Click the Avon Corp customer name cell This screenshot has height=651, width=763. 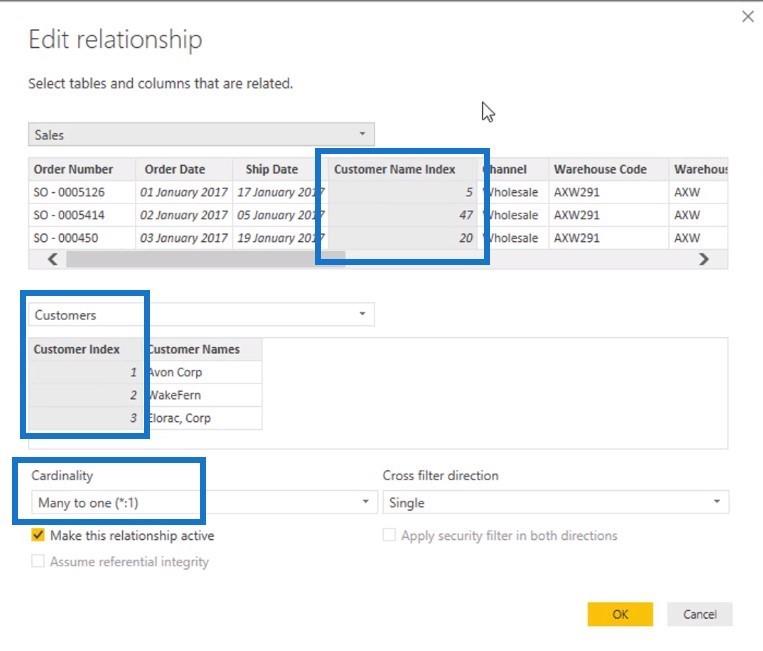[202, 372]
